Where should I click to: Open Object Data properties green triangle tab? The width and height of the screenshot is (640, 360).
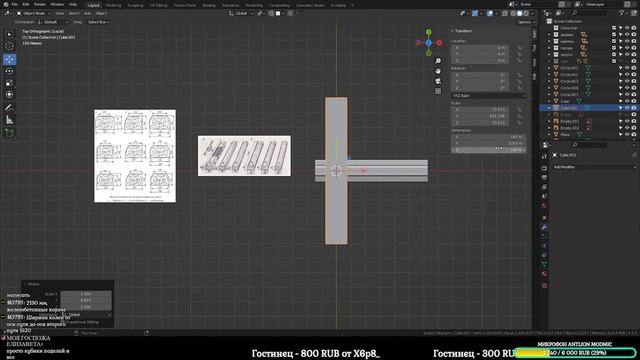point(544,264)
